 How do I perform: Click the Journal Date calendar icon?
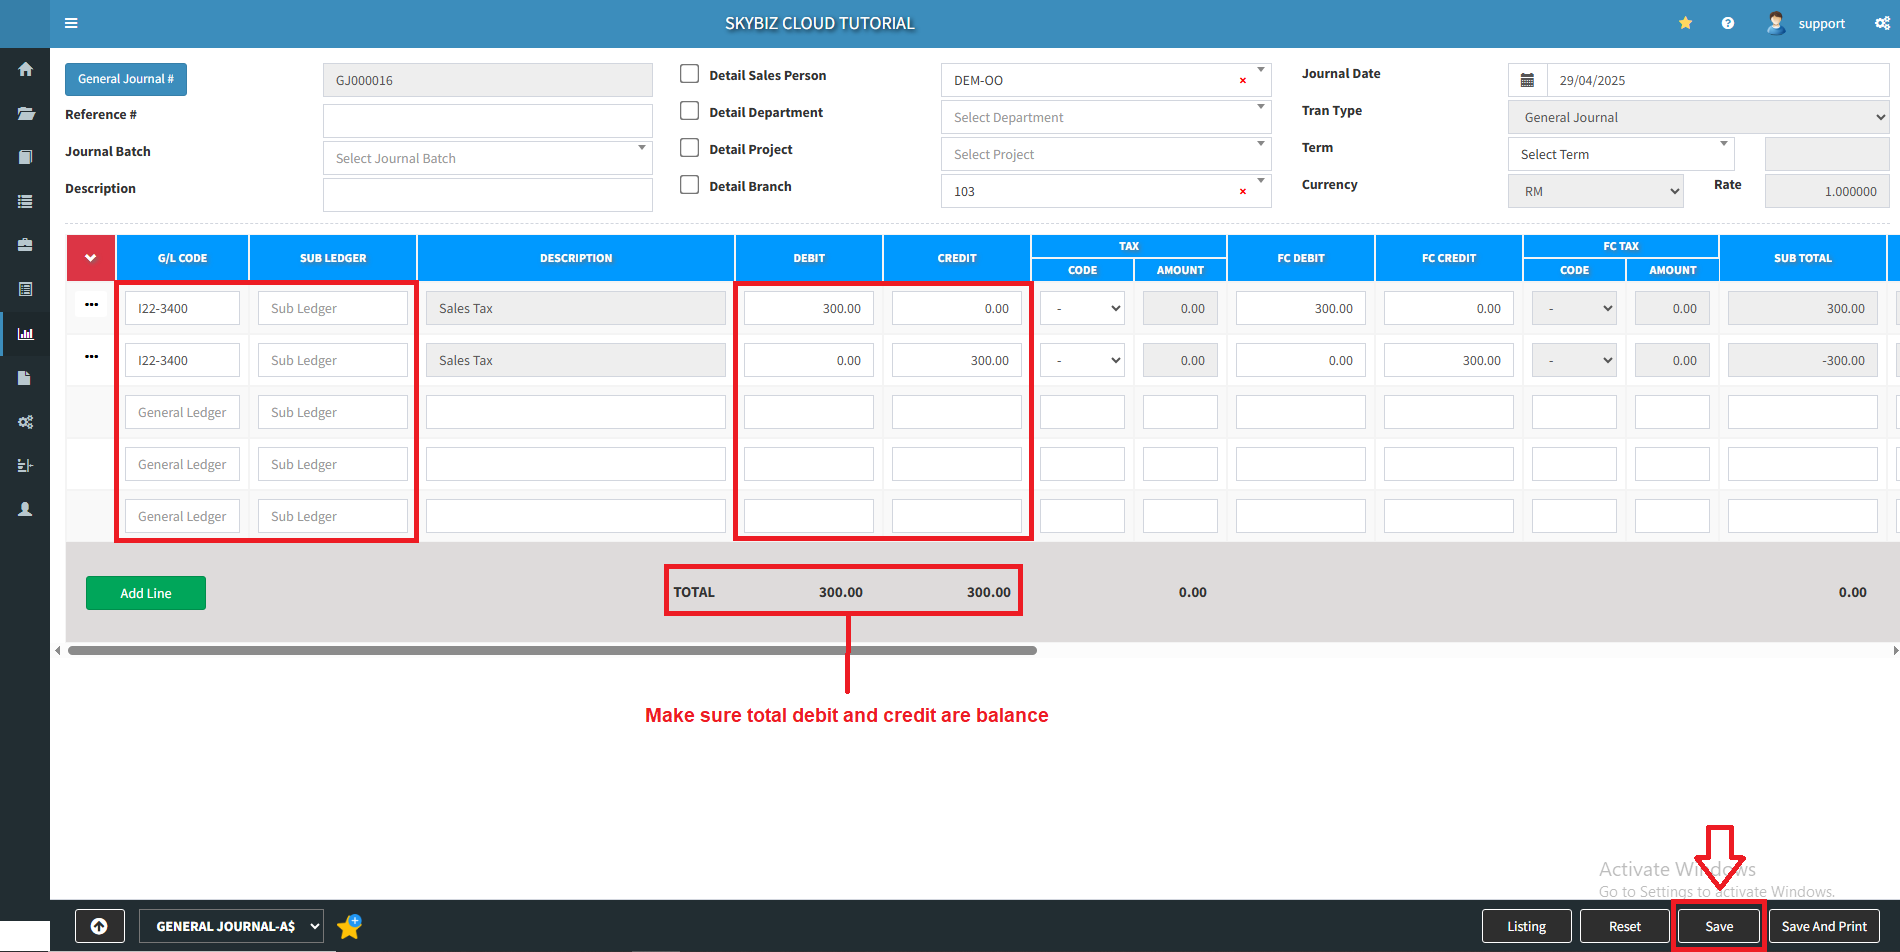[x=1527, y=80]
